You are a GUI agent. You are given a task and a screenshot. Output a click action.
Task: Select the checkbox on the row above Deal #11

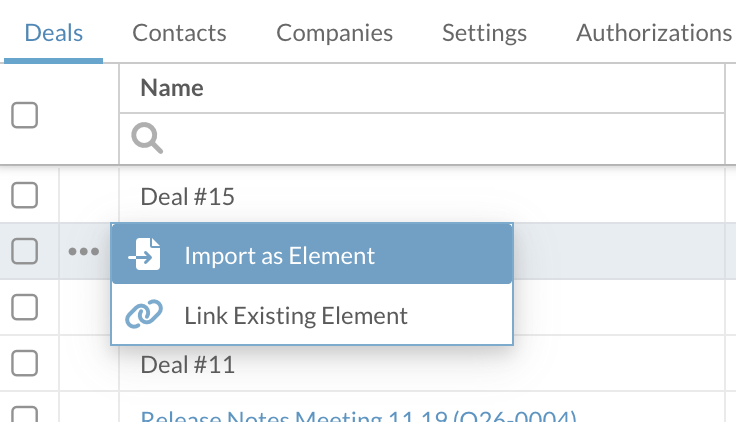tap(24, 309)
